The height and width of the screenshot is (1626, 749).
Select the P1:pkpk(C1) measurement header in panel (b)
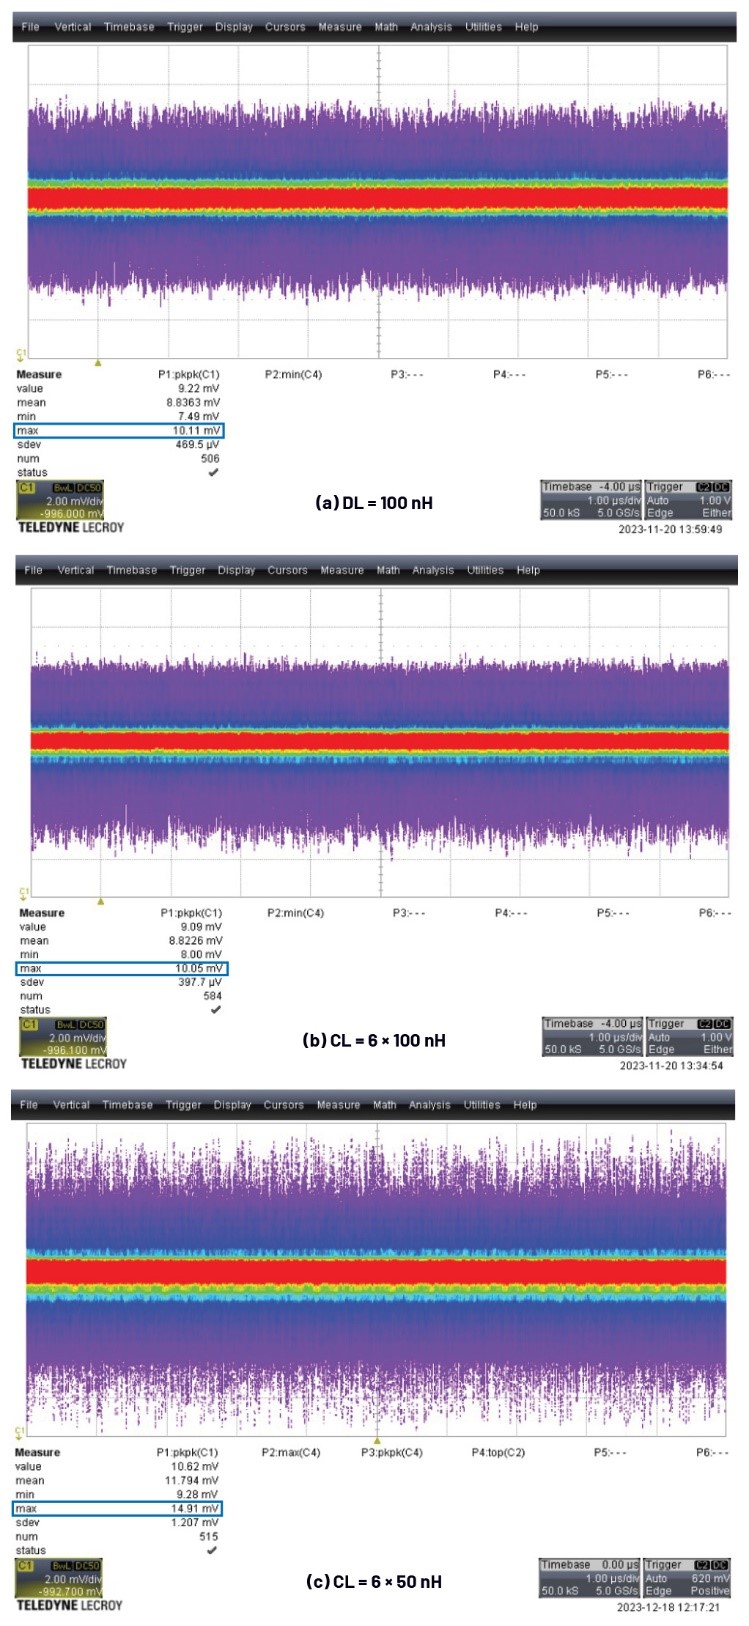[x=191, y=913]
